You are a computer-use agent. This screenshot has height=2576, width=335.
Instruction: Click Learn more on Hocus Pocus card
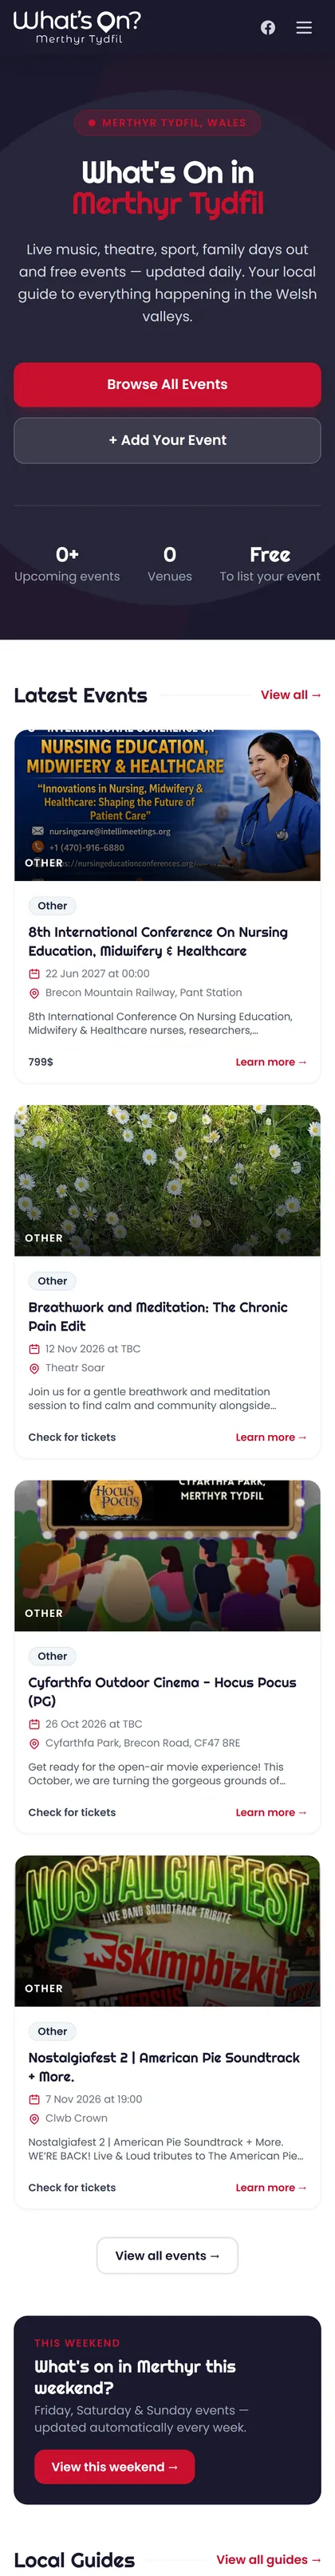click(271, 1812)
